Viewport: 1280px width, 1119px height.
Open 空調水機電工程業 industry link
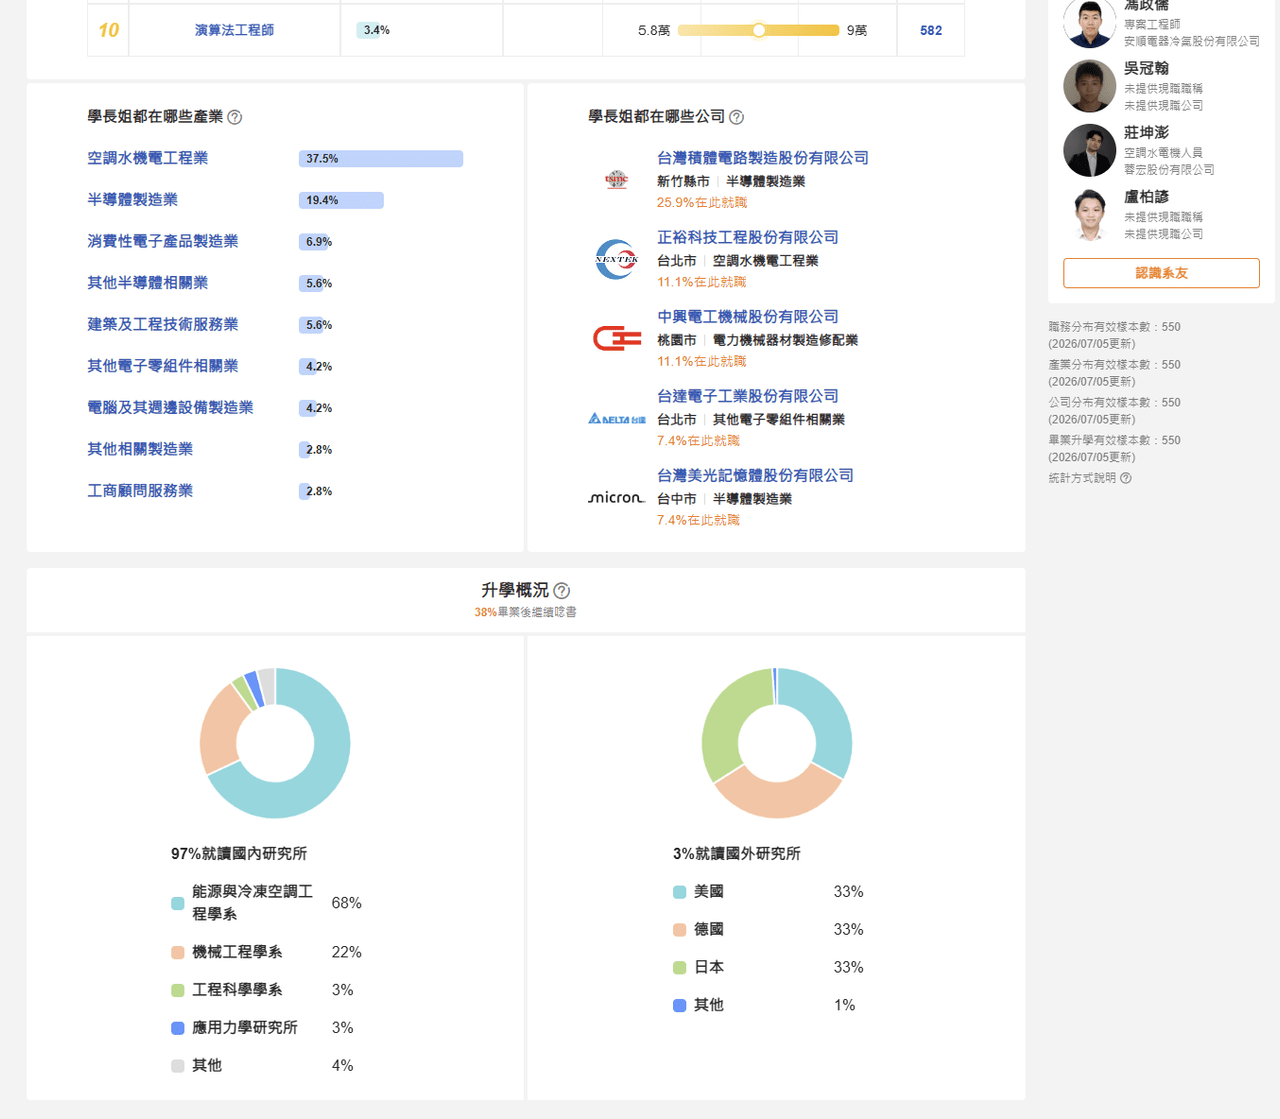[x=148, y=158]
